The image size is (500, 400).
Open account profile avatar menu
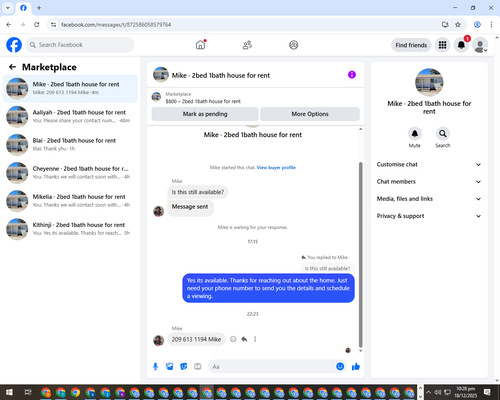click(480, 45)
